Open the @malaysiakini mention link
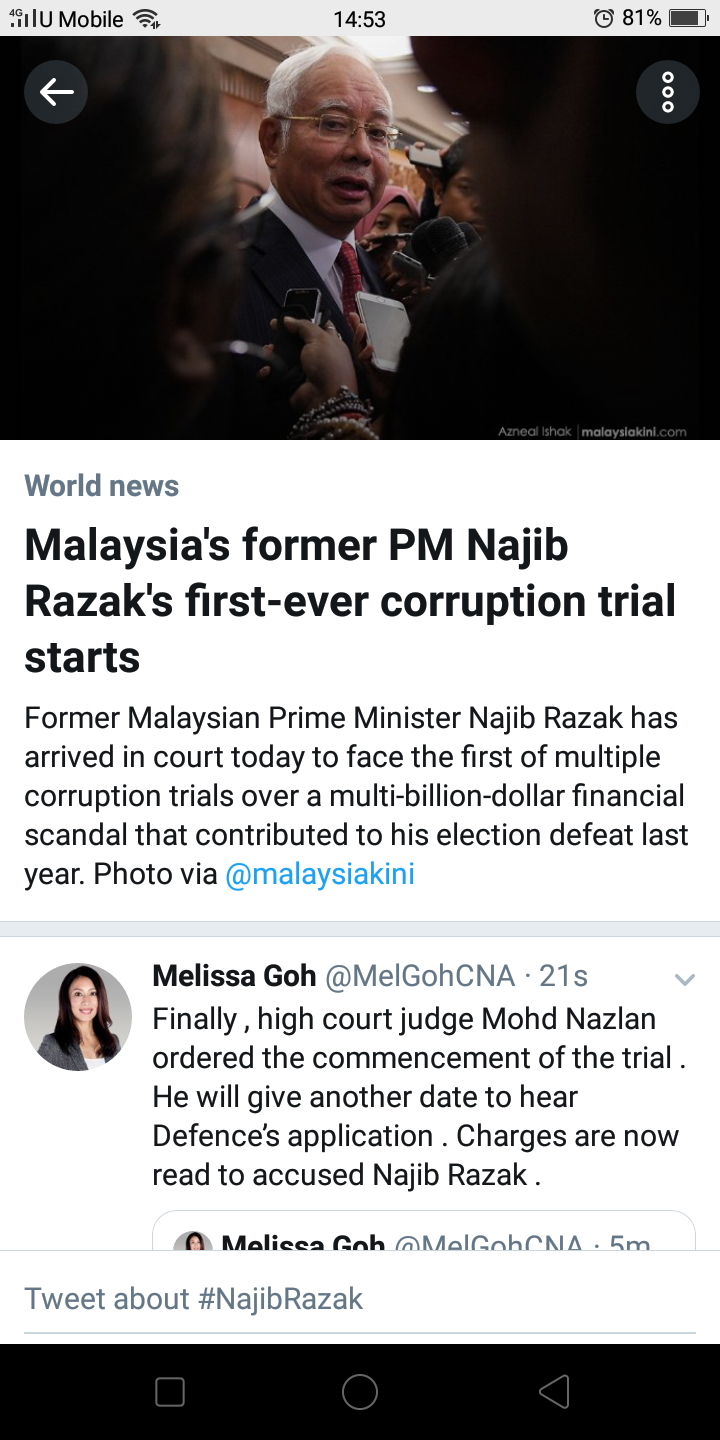Viewport: 720px width, 1440px height. point(319,874)
